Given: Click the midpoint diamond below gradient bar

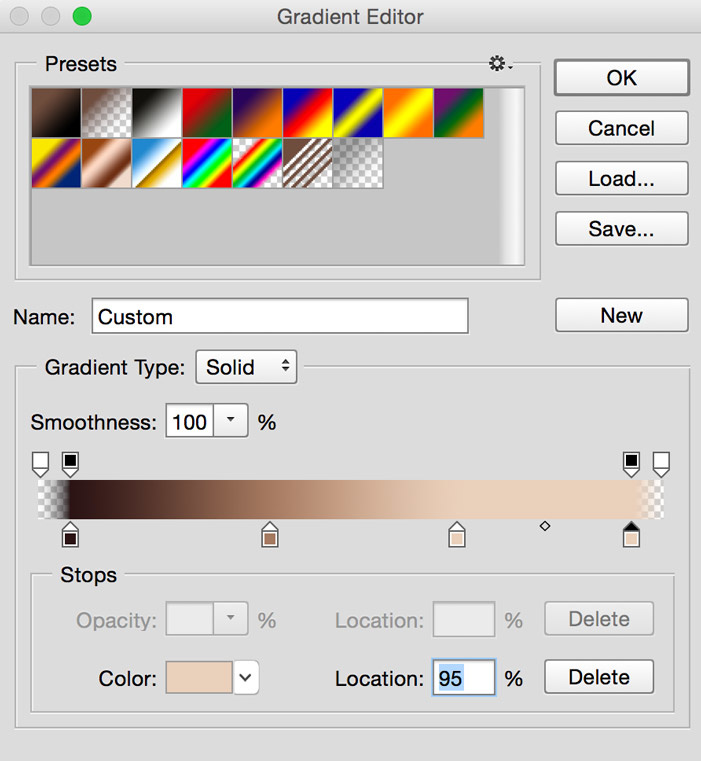Looking at the screenshot, I should tap(545, 526).
